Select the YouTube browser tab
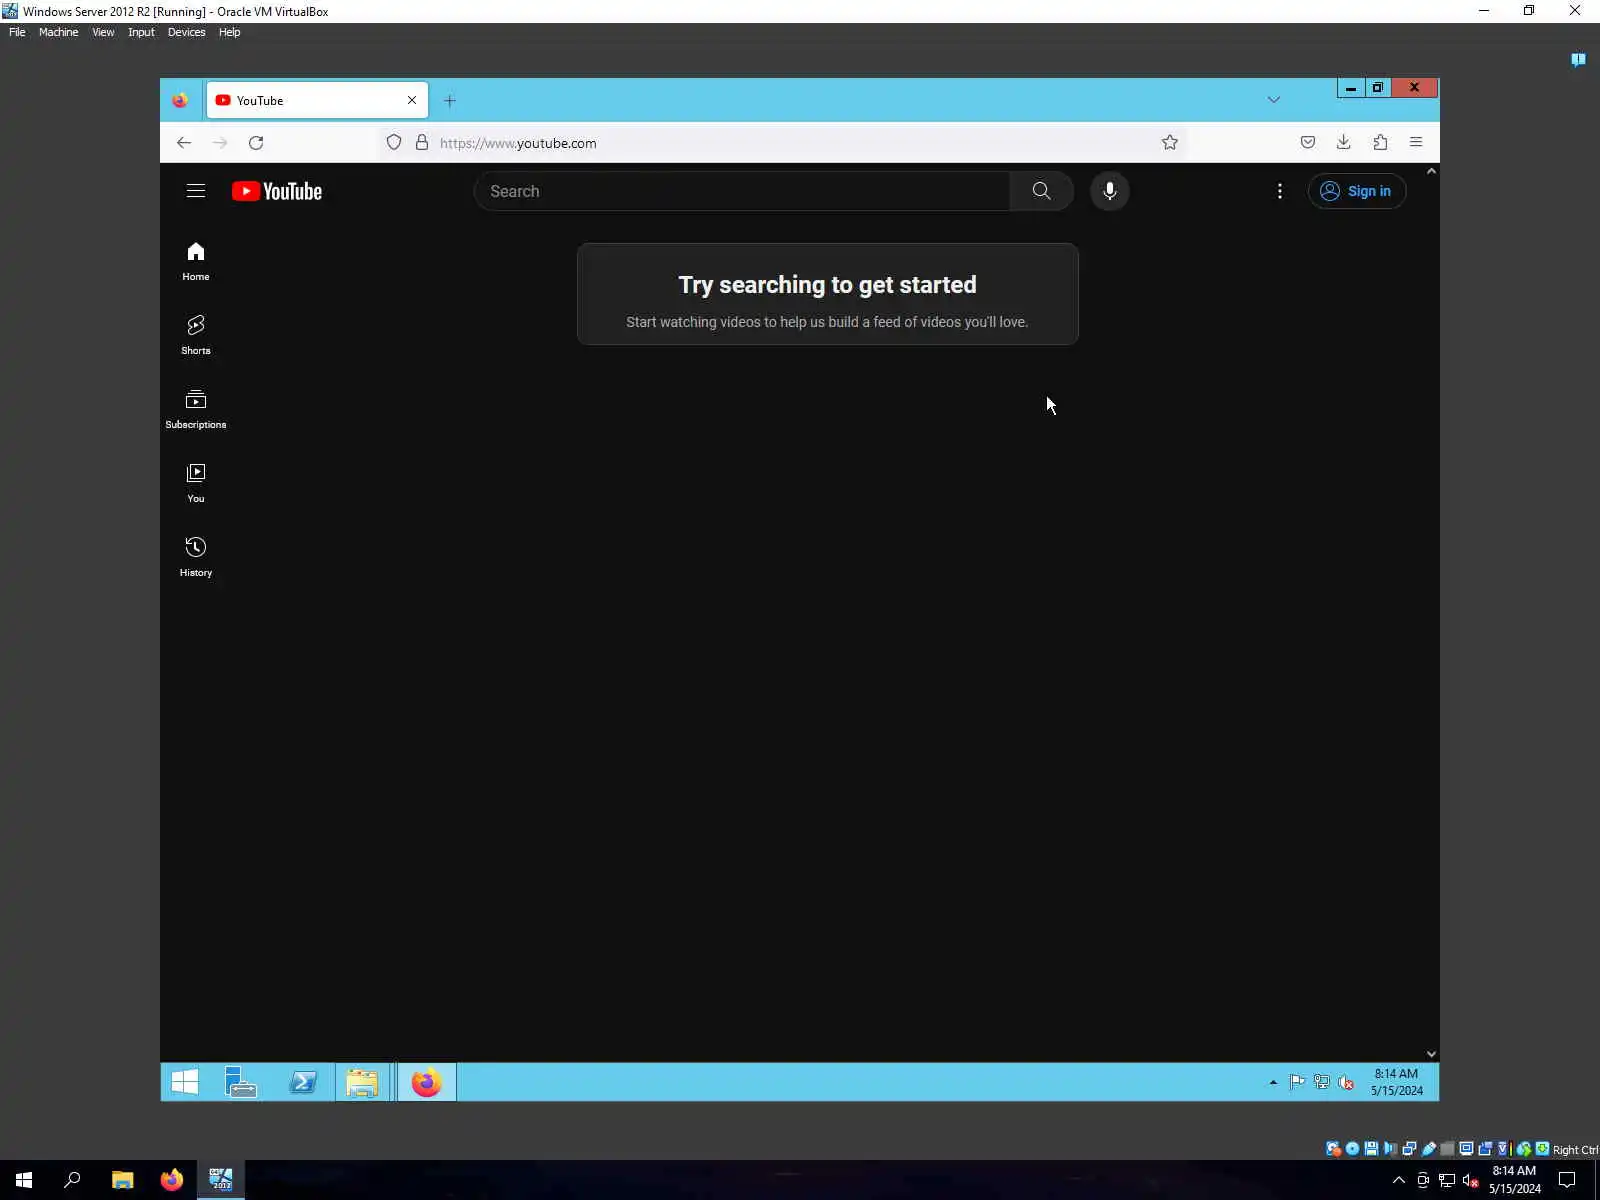Viewport: 1600px width, 1200px height. click(317, 100)
